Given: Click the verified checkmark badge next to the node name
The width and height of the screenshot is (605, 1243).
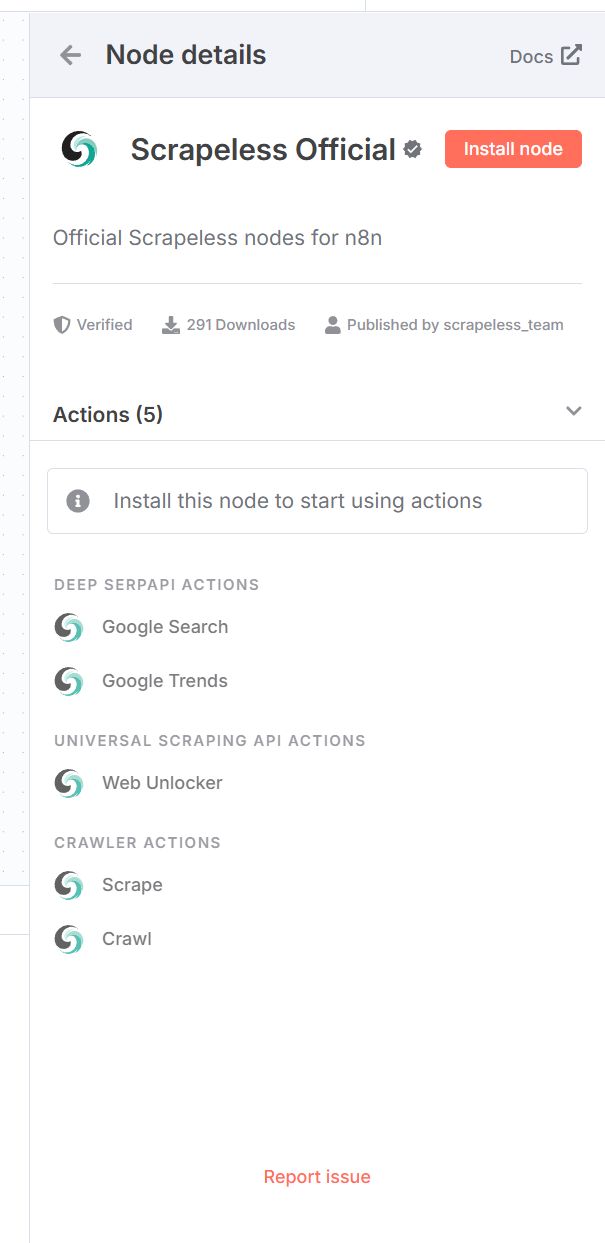Looking at the screenshot, I should pyautogui.click(x=412, y=149).
